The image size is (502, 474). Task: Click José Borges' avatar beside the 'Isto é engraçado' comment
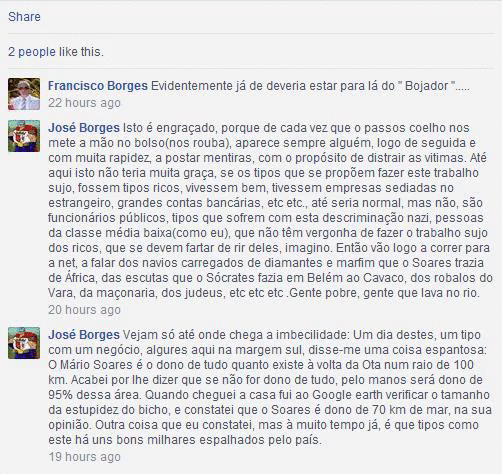(x=24, y=136)
